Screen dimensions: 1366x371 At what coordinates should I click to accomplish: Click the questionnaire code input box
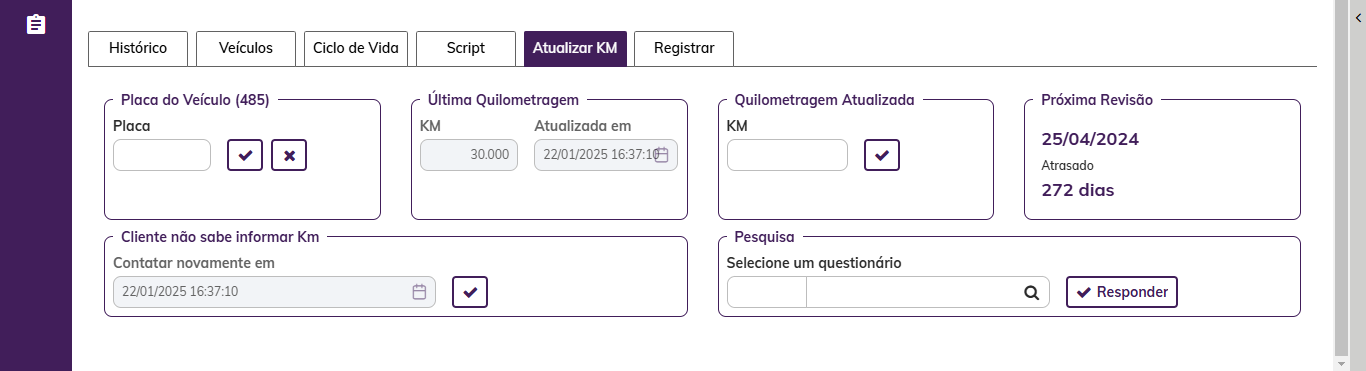766,292
